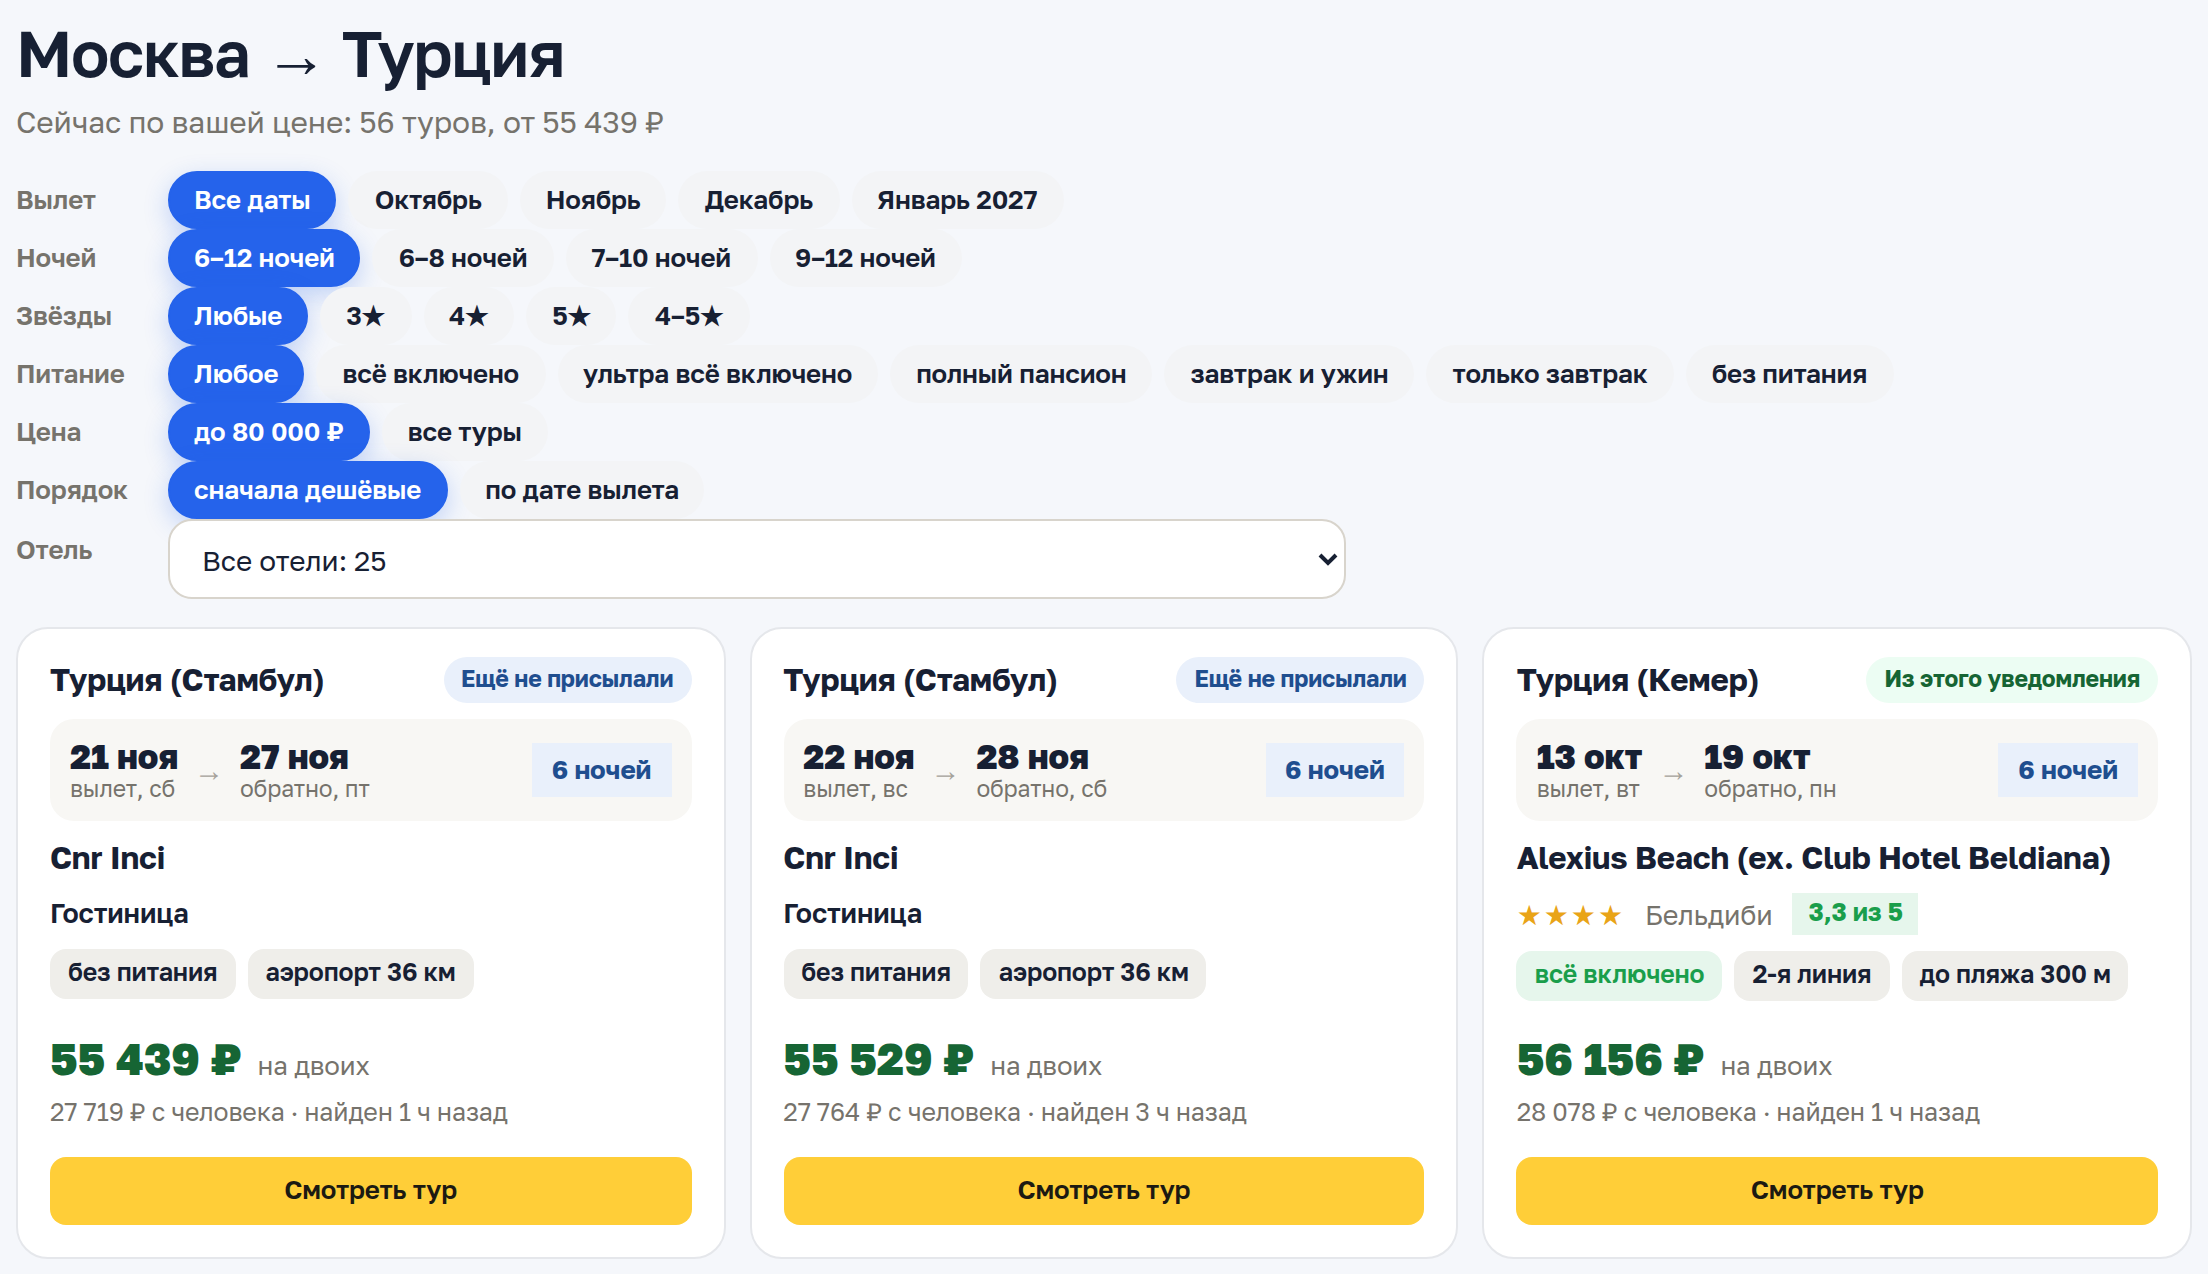Click hotel name Alexius Beach (ex. Club Hotel Beldiana)

[1813, 858]
